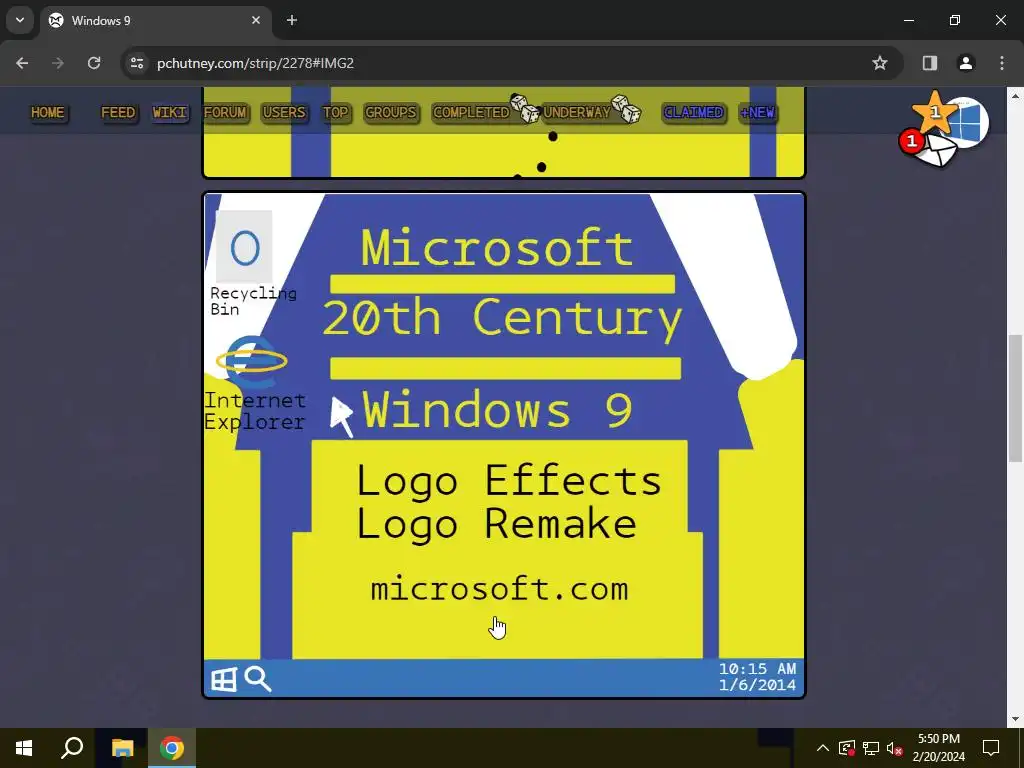Screen dimensions: 1024x768
Task: Click 'Logo Effects' text in panel
Action: (x=509, y=481)
